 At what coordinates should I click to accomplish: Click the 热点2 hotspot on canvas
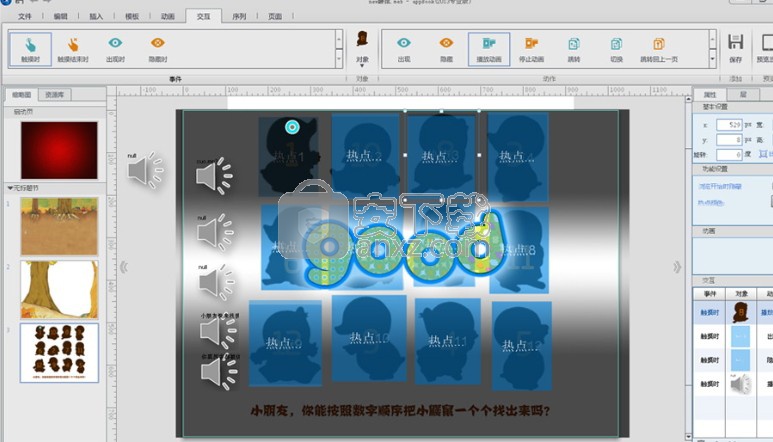[x=365, y=155]
